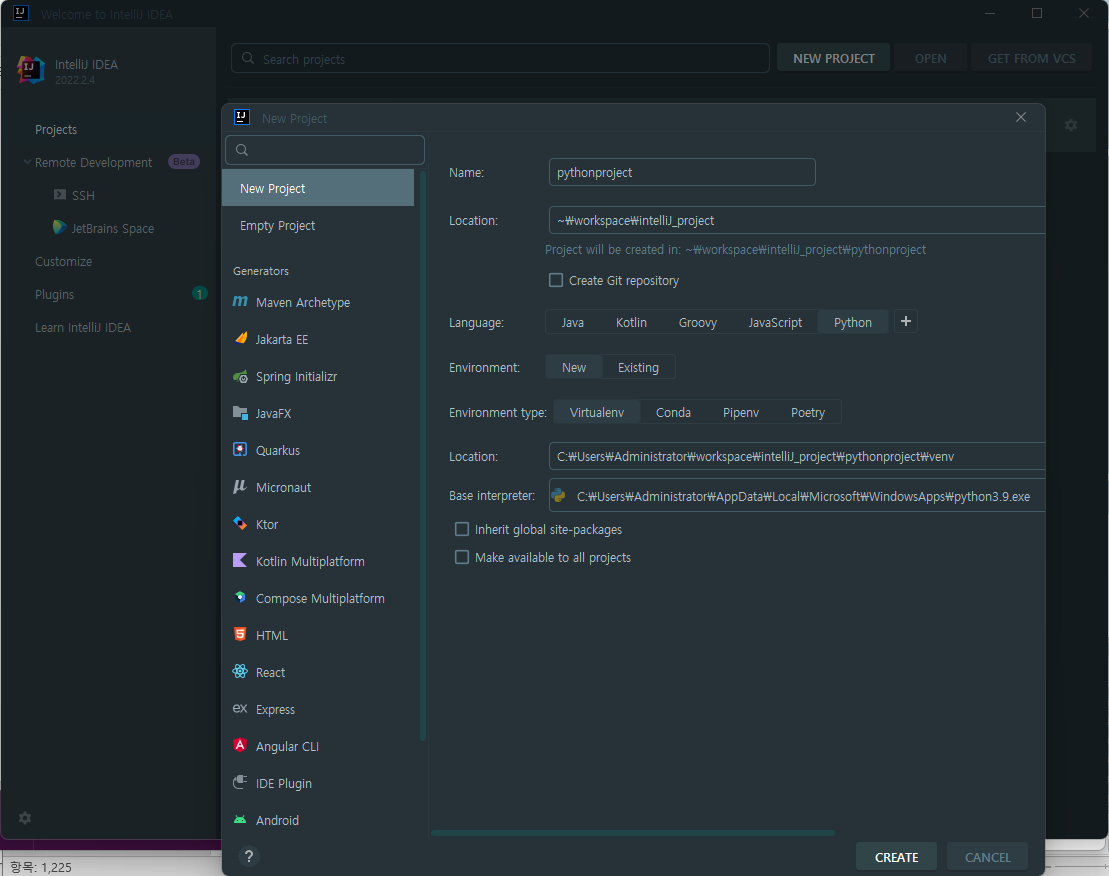Click OPEN in the Welcome window

click(930, 58)
